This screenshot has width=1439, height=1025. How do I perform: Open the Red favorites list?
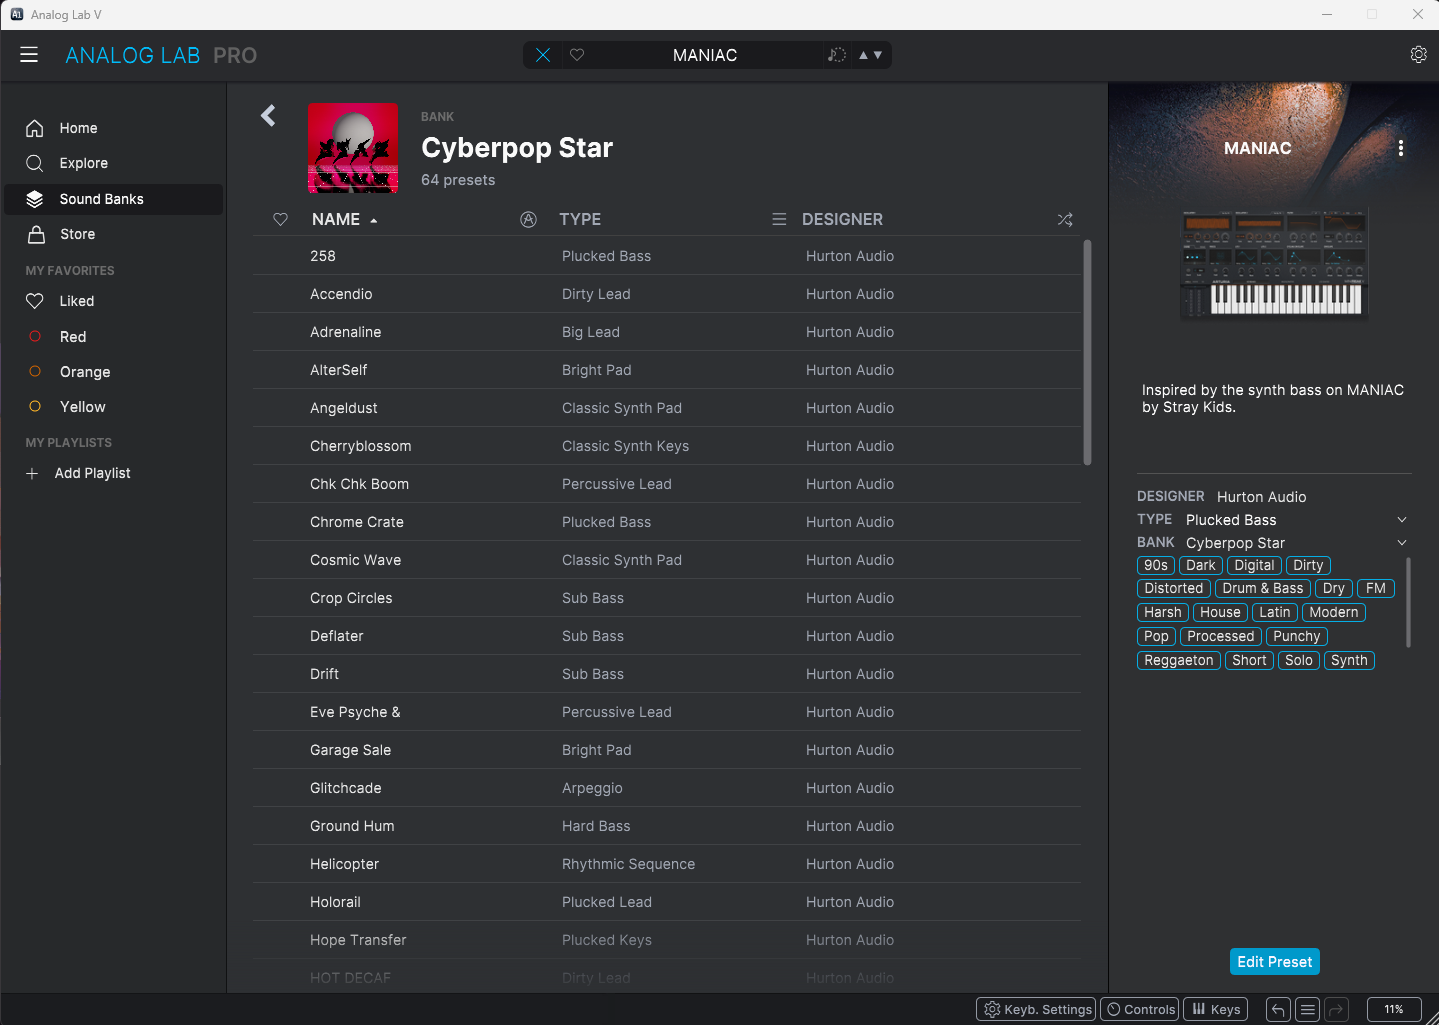(x=114, y=337)
